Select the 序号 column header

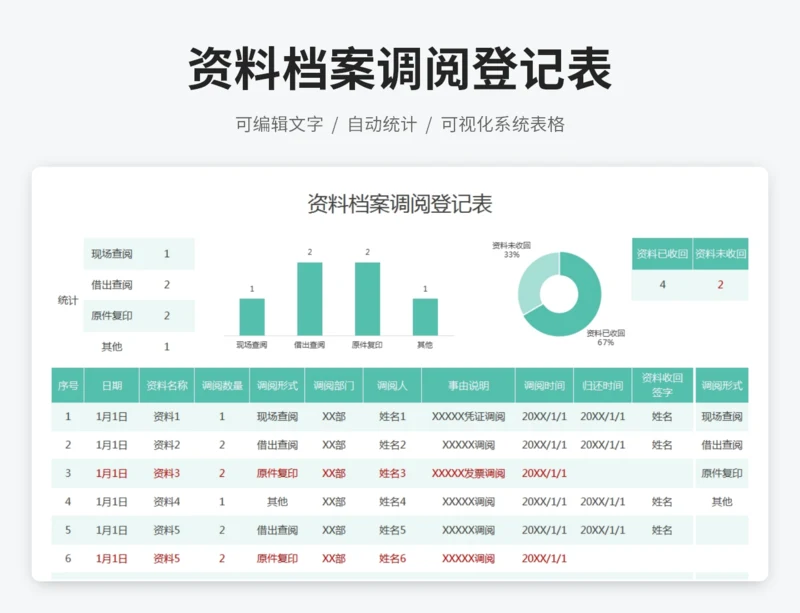[68, 385]
